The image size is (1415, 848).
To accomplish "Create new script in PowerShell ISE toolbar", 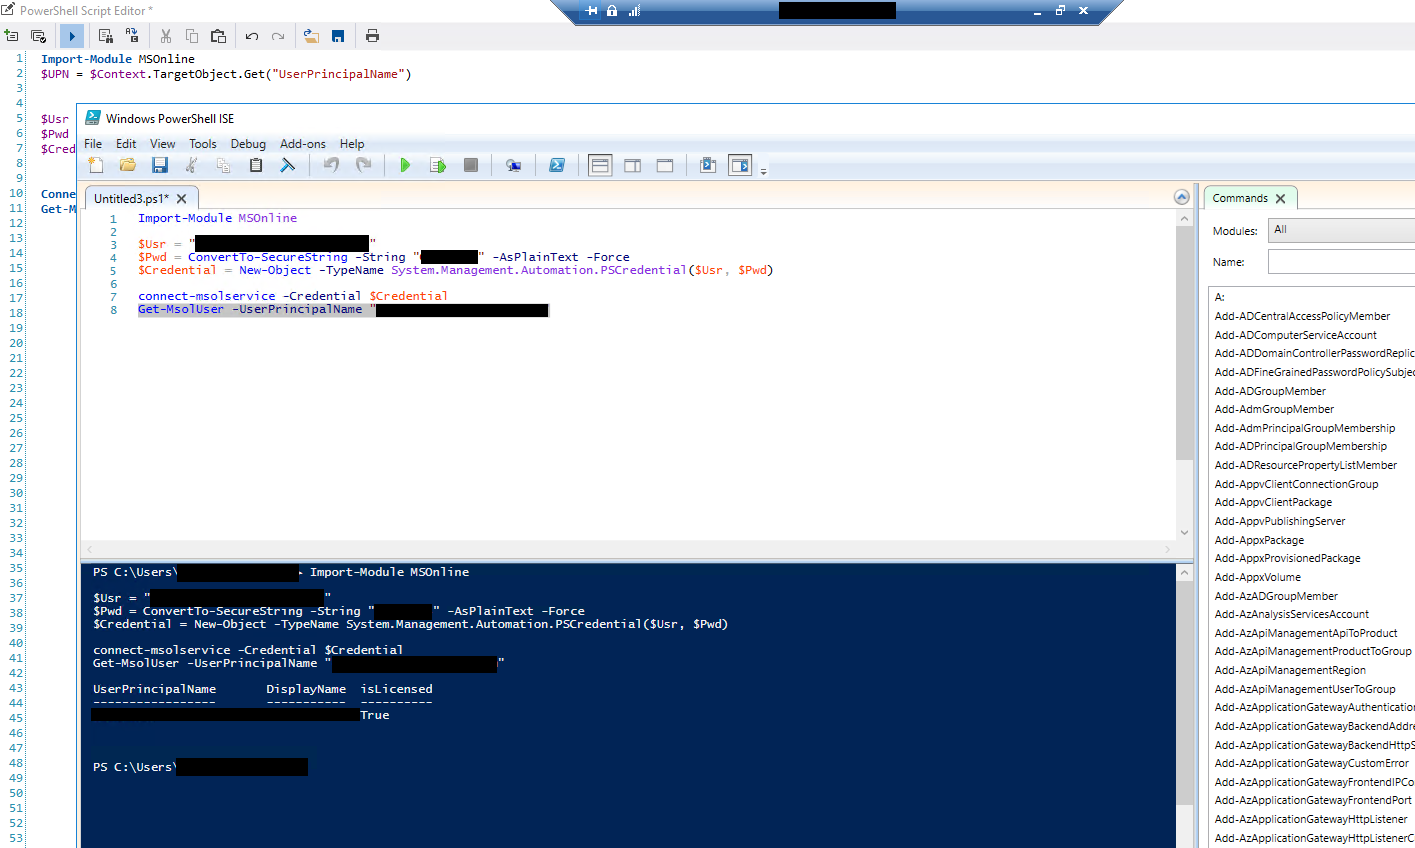I will click(x=96, y=165).
